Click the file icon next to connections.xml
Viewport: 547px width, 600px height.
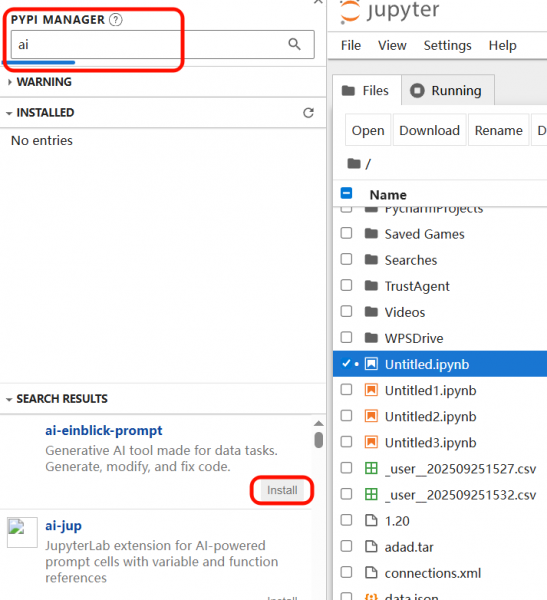pyautogui.click(x=371, y=572)
